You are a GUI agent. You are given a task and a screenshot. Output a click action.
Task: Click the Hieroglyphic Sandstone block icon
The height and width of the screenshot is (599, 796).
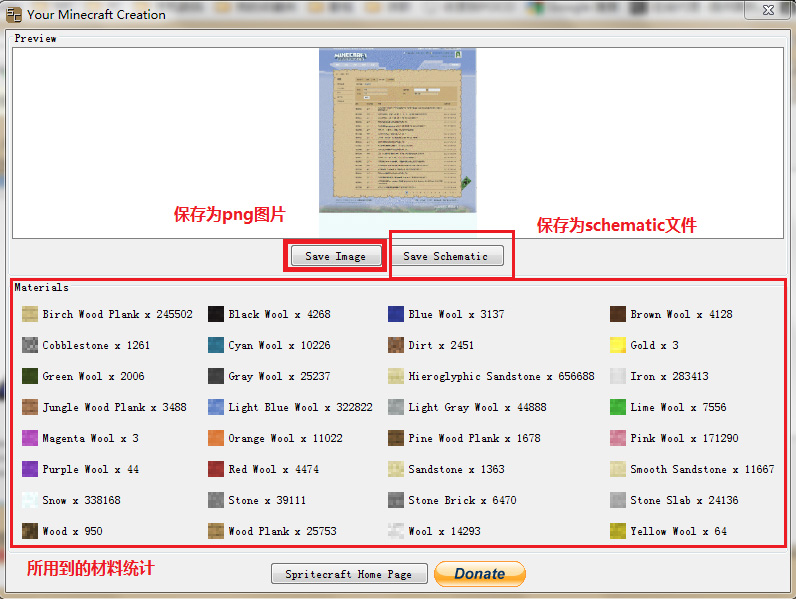coord(396,376)
